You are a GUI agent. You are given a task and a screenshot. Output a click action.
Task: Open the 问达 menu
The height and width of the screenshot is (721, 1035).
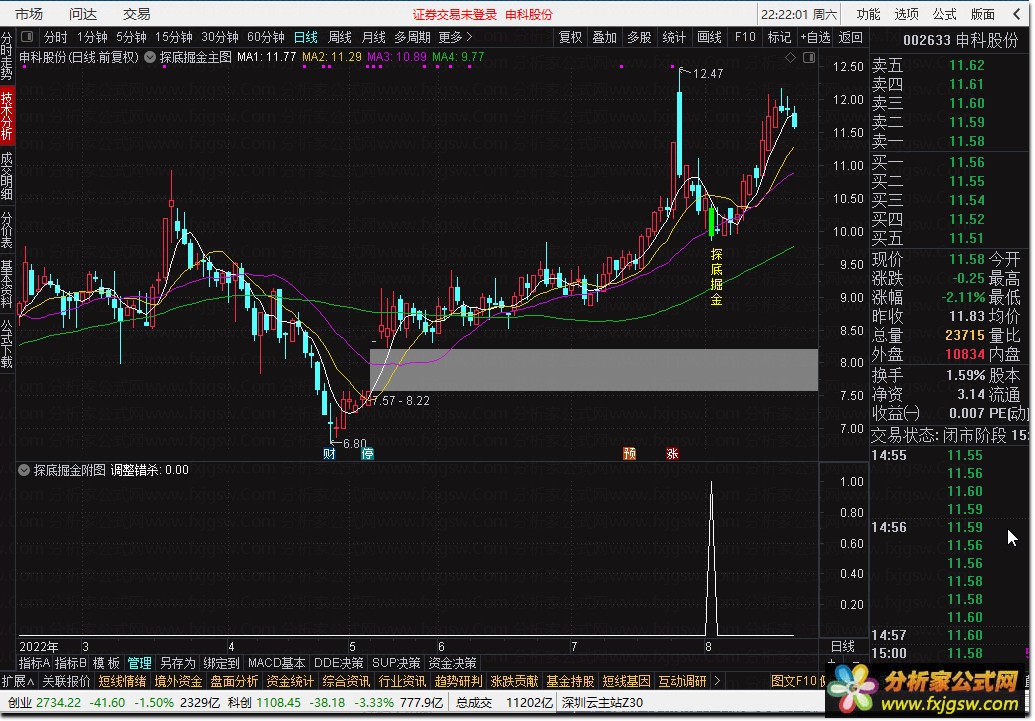tap(83, 14)
